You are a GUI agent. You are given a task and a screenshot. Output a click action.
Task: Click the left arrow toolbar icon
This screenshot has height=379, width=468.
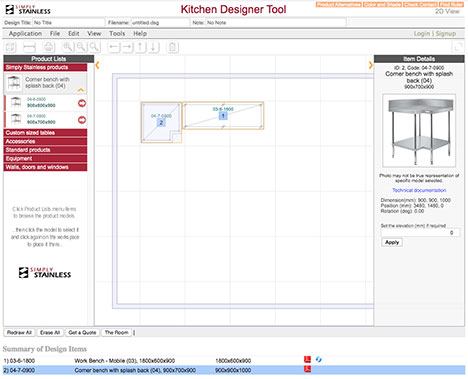pyautogui.click(x=114, y=47)
